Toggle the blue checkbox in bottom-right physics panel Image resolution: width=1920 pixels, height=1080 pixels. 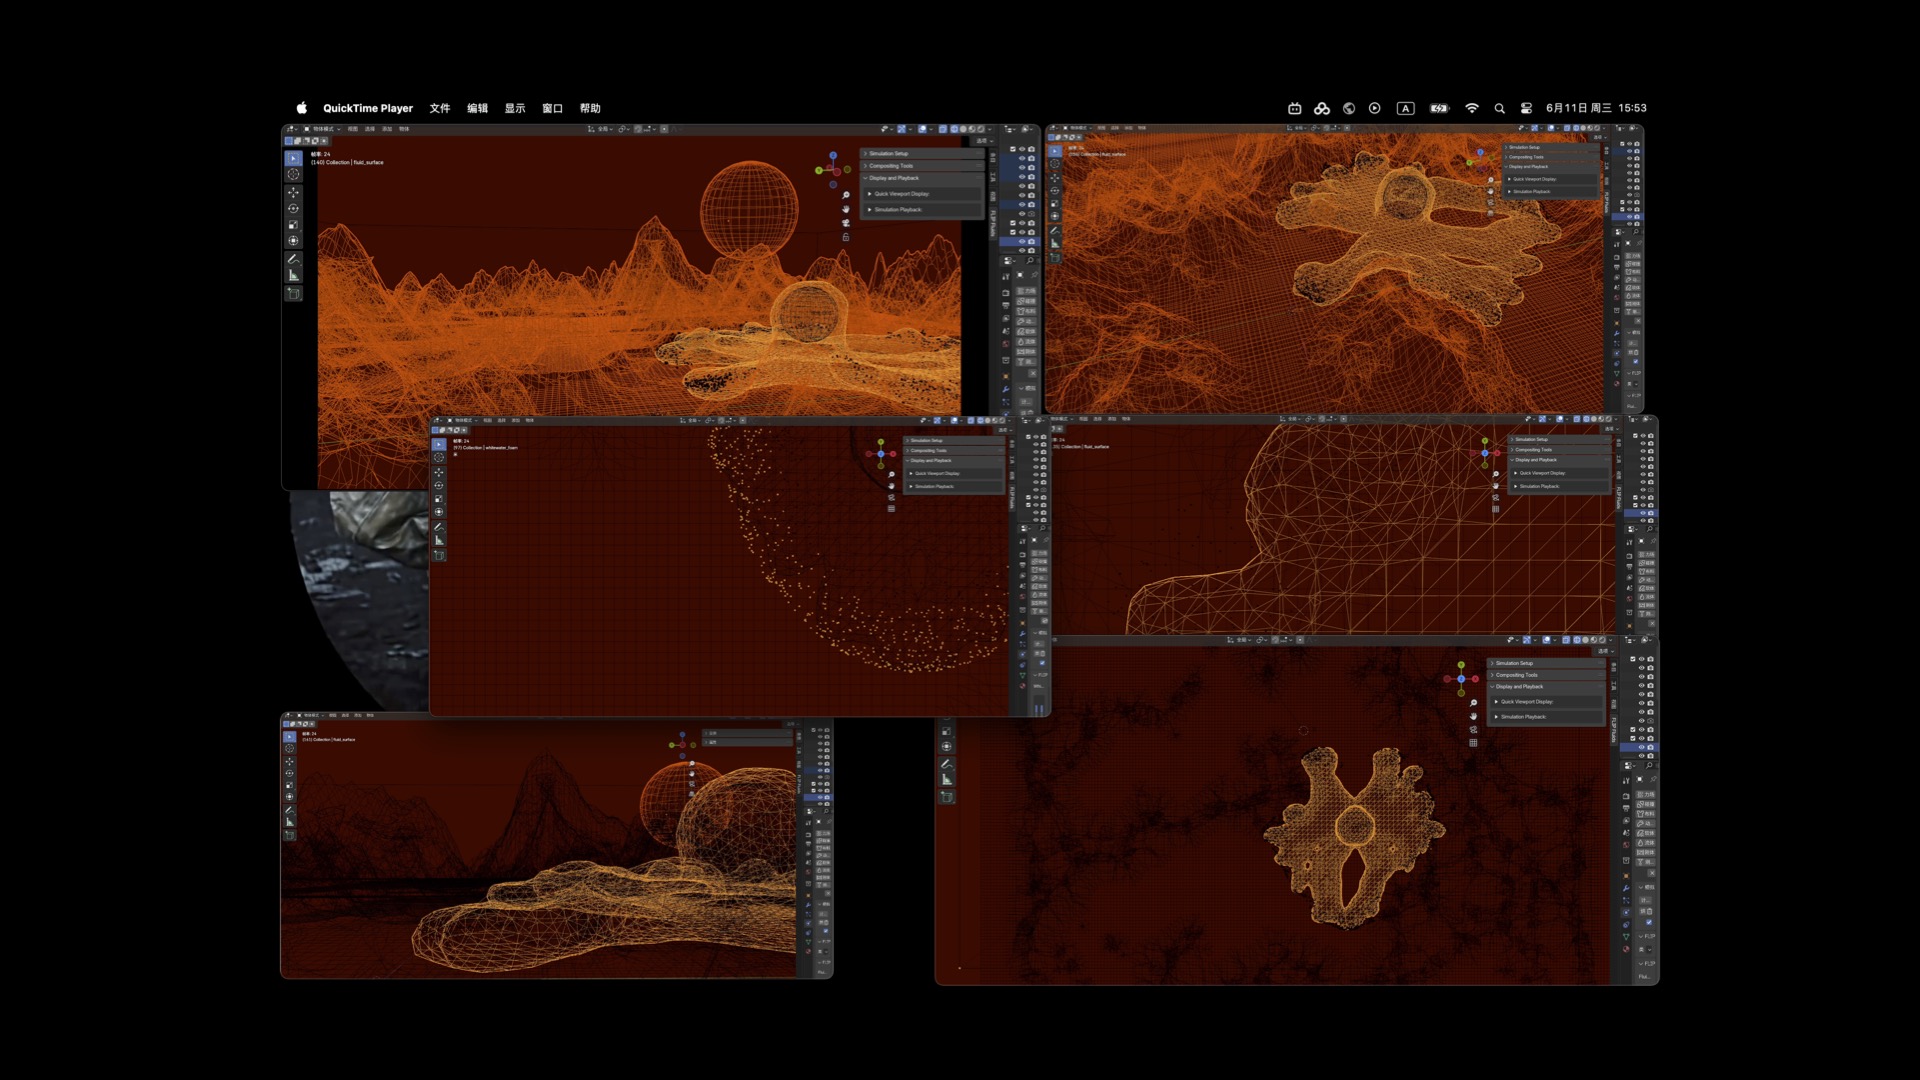pyautogui.click(x=1648, y=922)
